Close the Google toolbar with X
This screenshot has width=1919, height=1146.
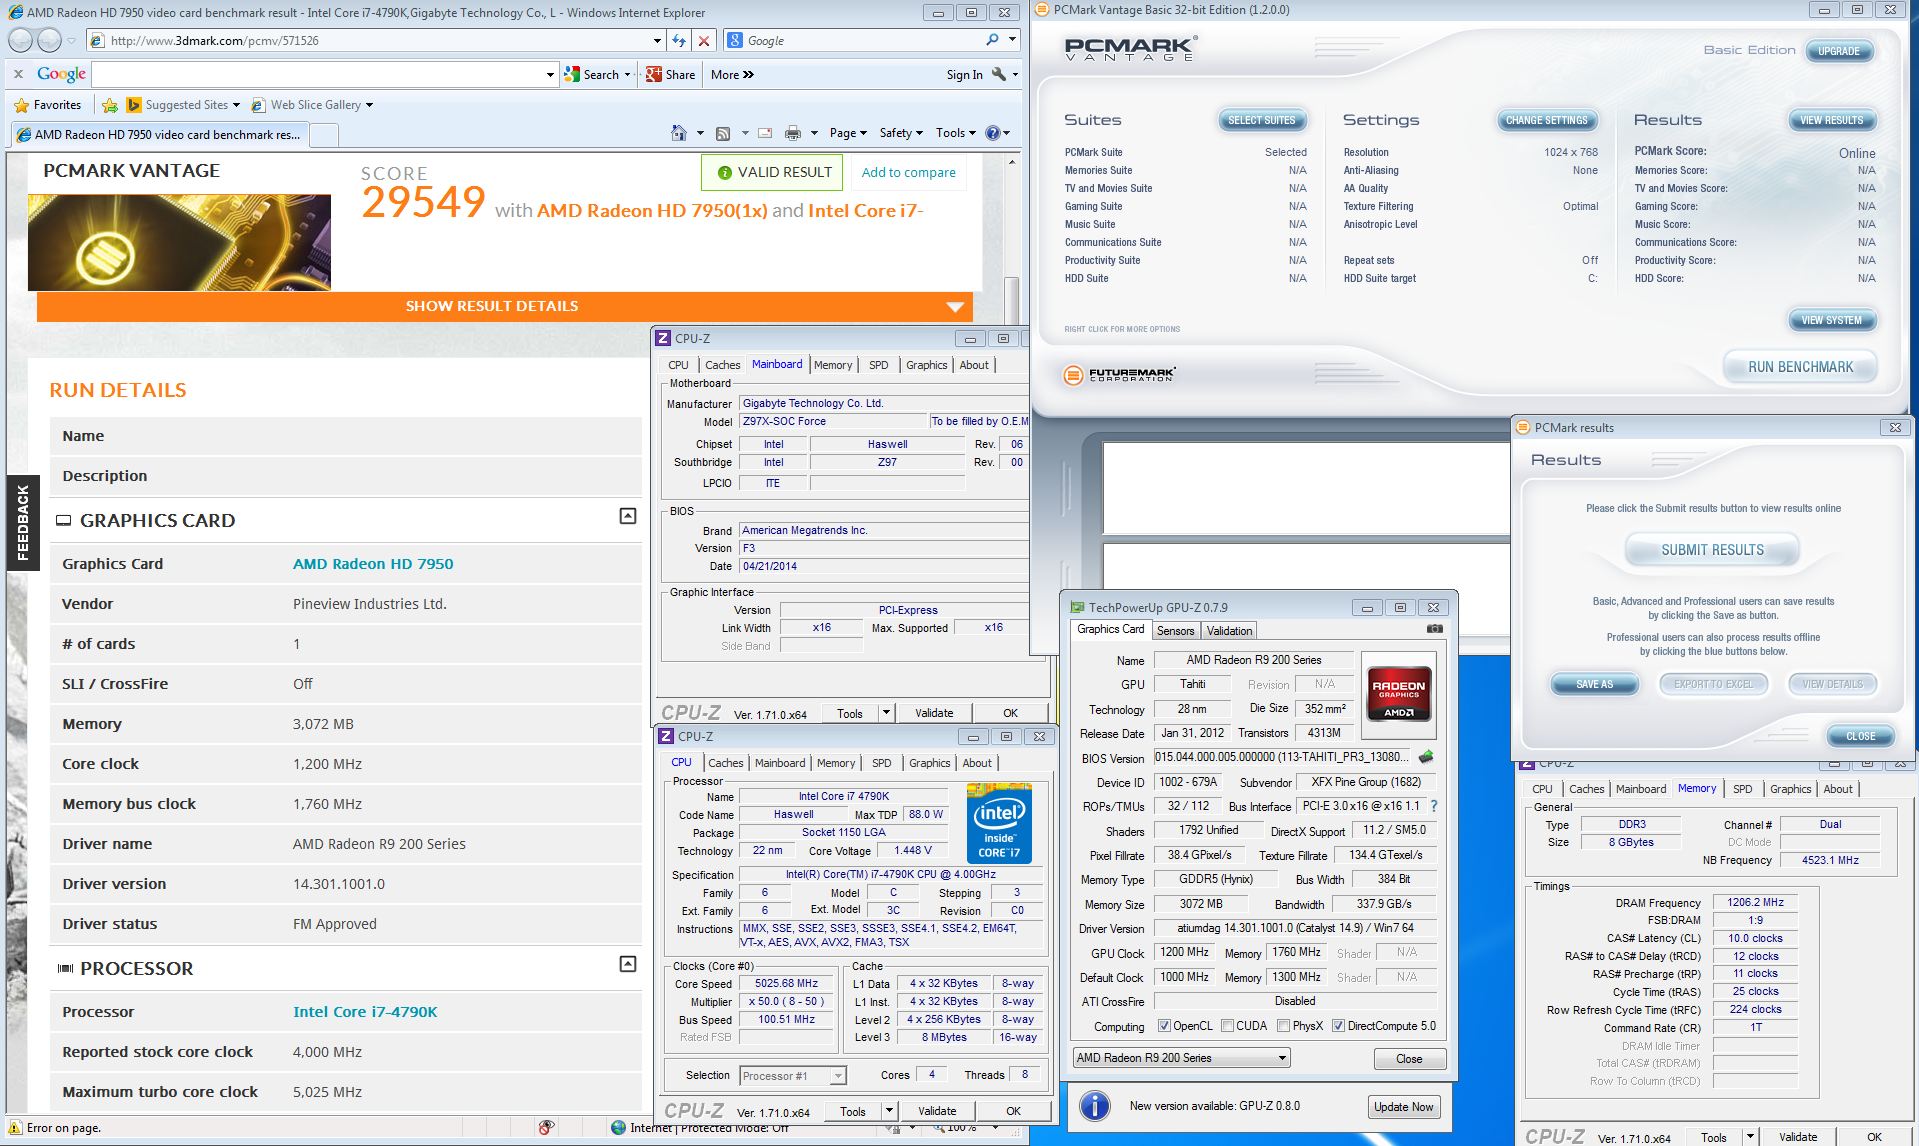coord(18,74)
